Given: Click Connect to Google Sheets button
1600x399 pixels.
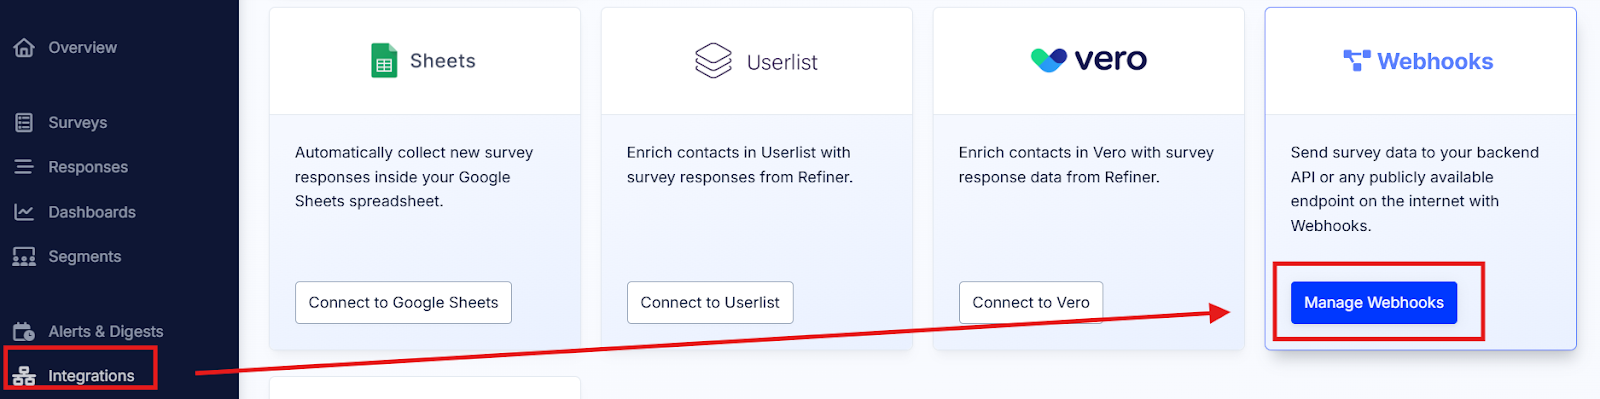Looking at the screenshot, I should pyautogui.click(x=403, y=302).
